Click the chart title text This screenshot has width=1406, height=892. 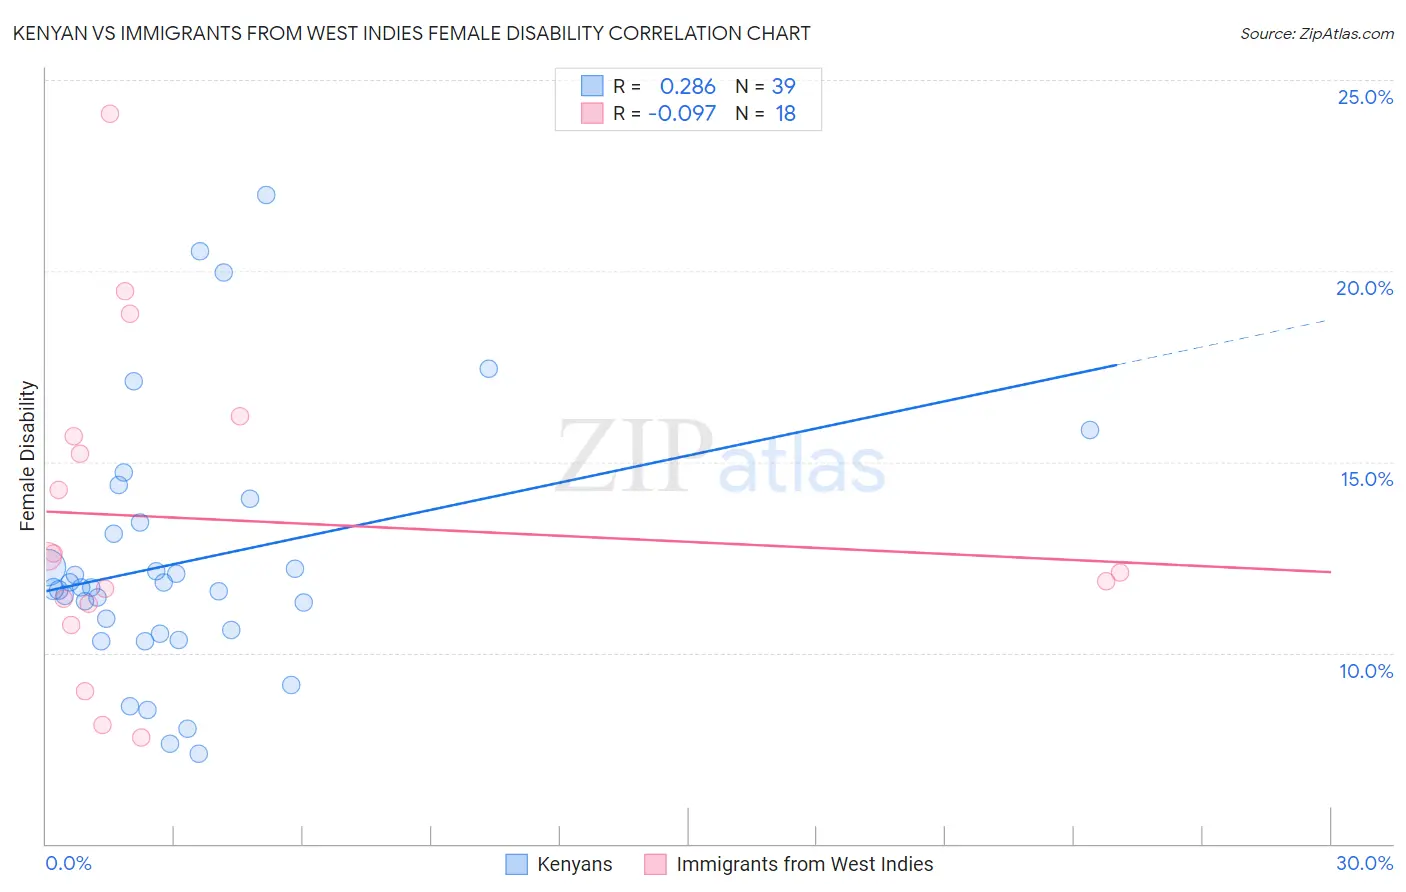[x=411, y=34]
